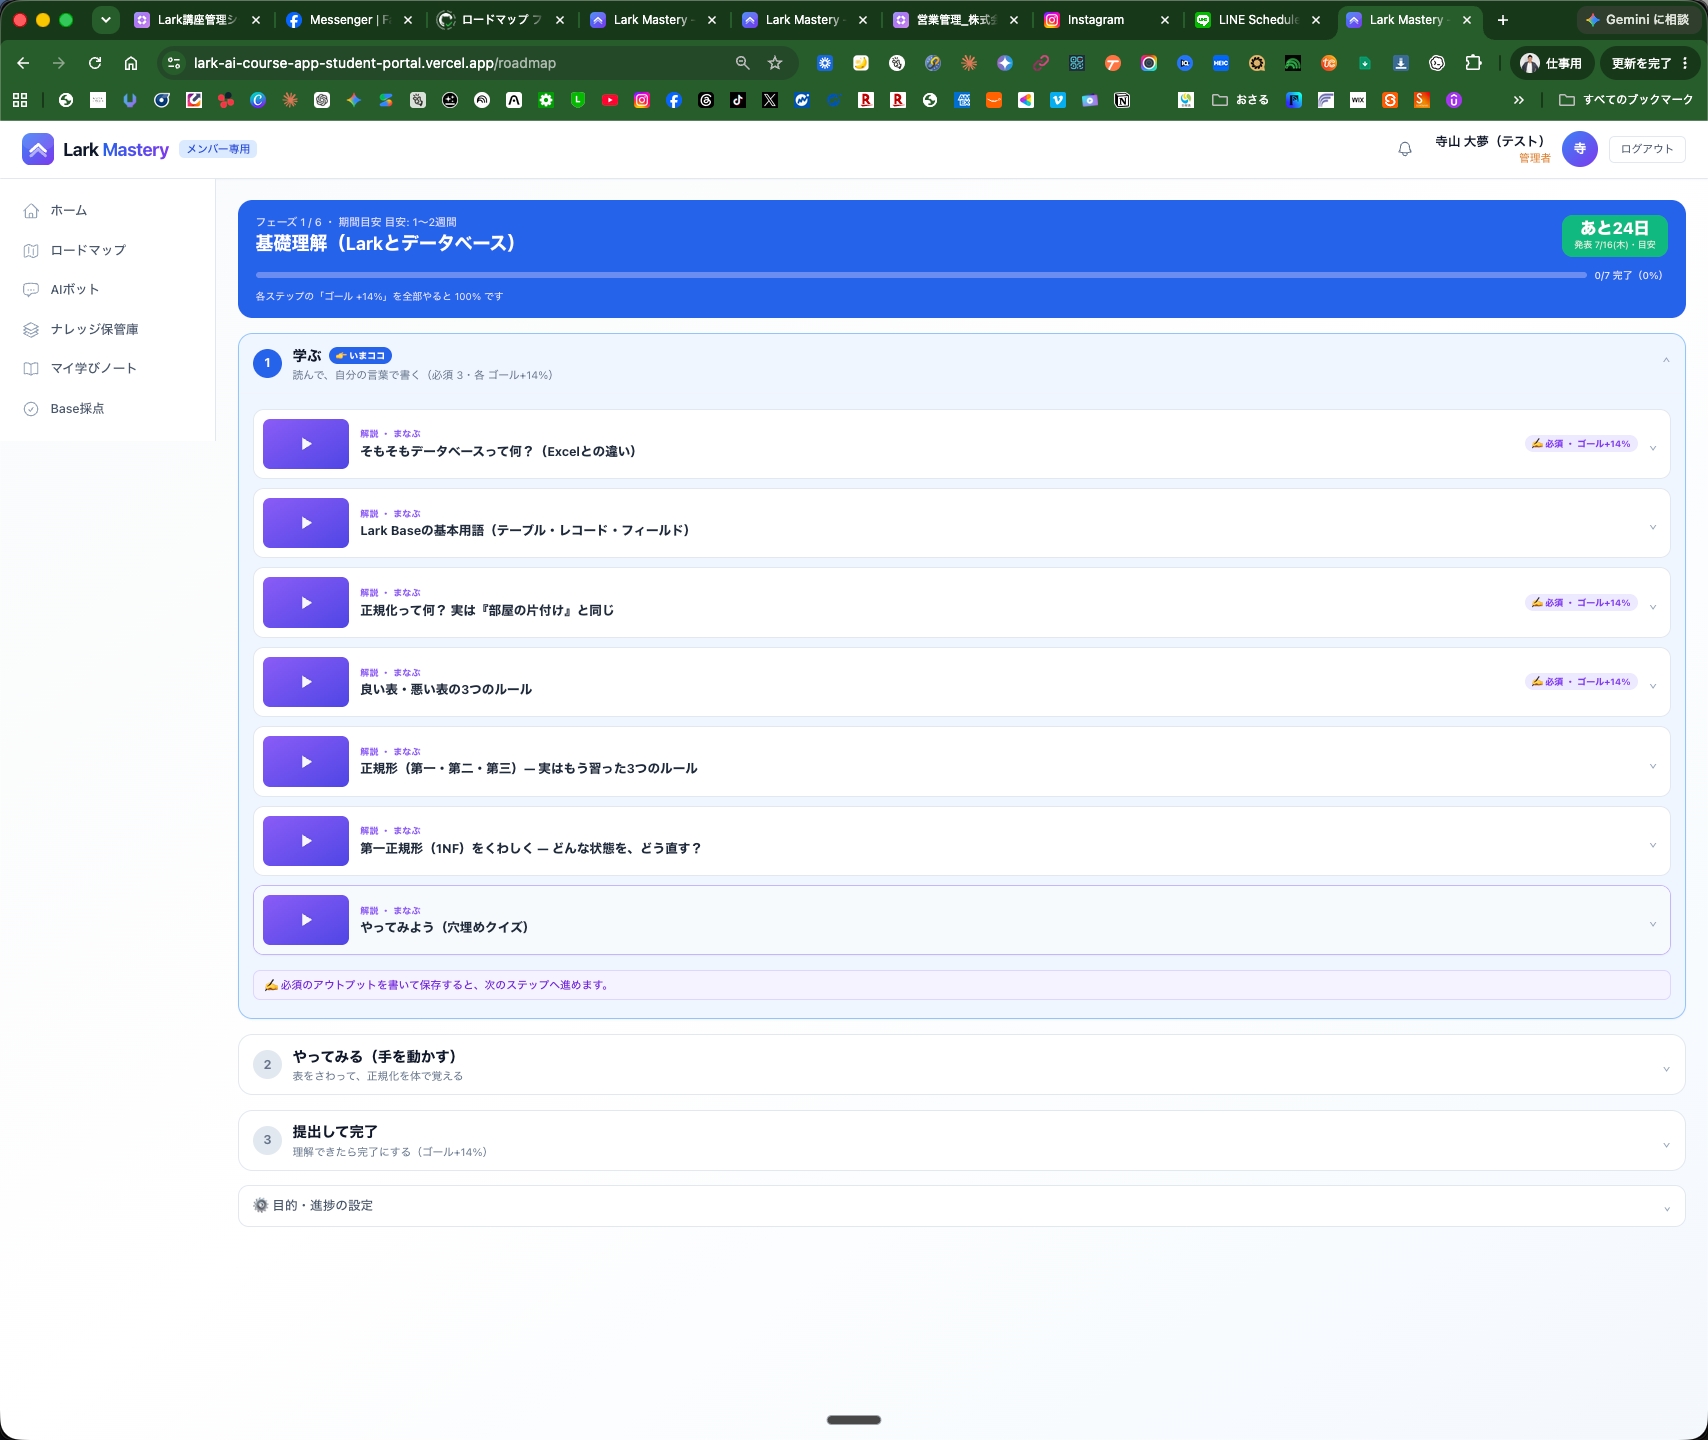Viewport: 1708px width, 1440px height.
Task: Collapse the 学ぶ step section
Action: pos(1665,362)
